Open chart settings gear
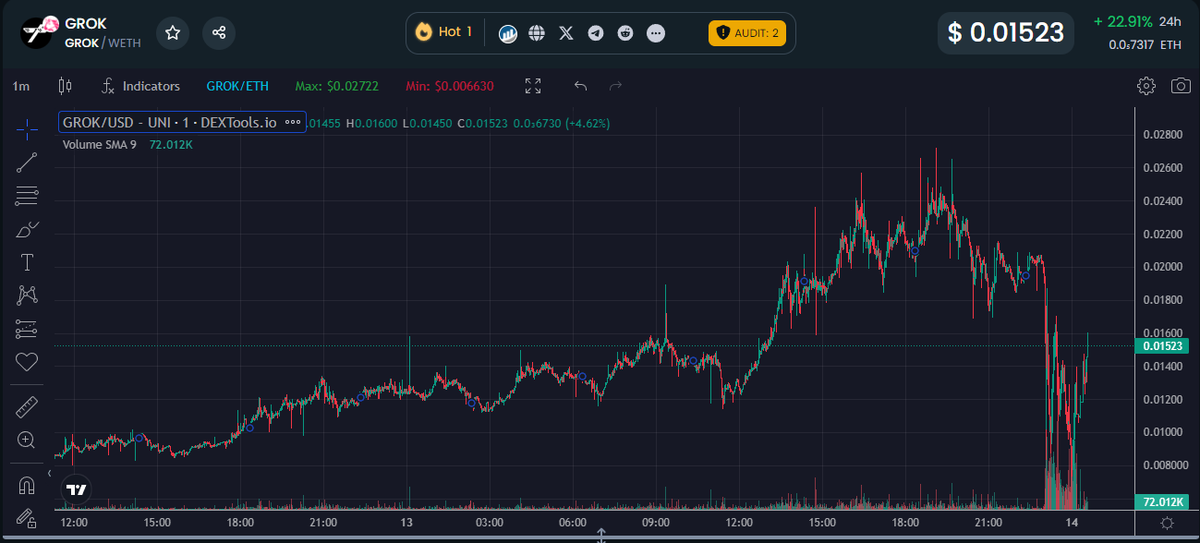Screen dimensions: 1200x543 1147,86
